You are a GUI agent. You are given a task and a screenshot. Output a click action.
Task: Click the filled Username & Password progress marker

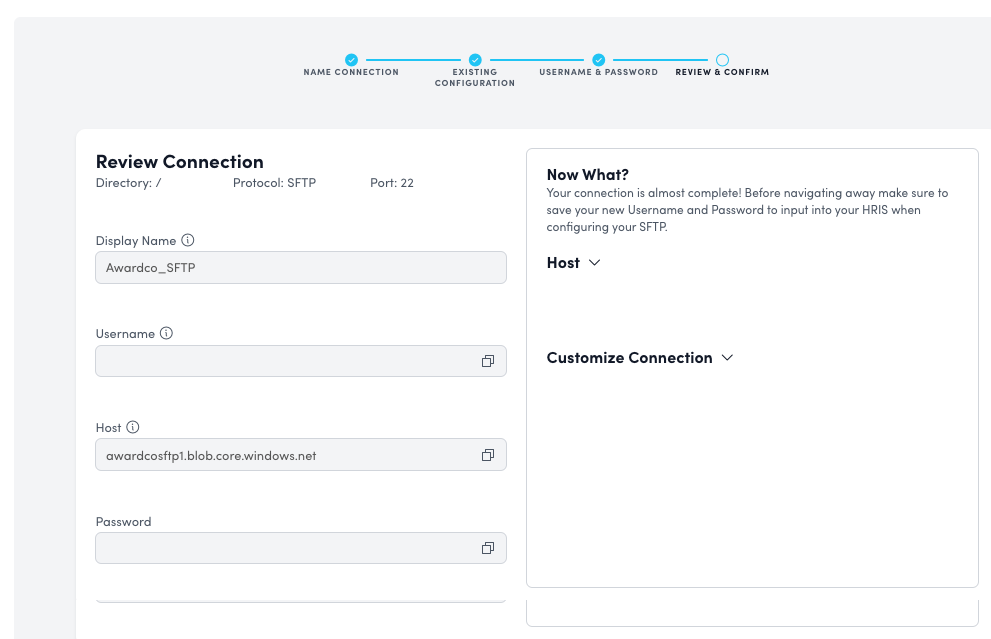coord(598,60)
